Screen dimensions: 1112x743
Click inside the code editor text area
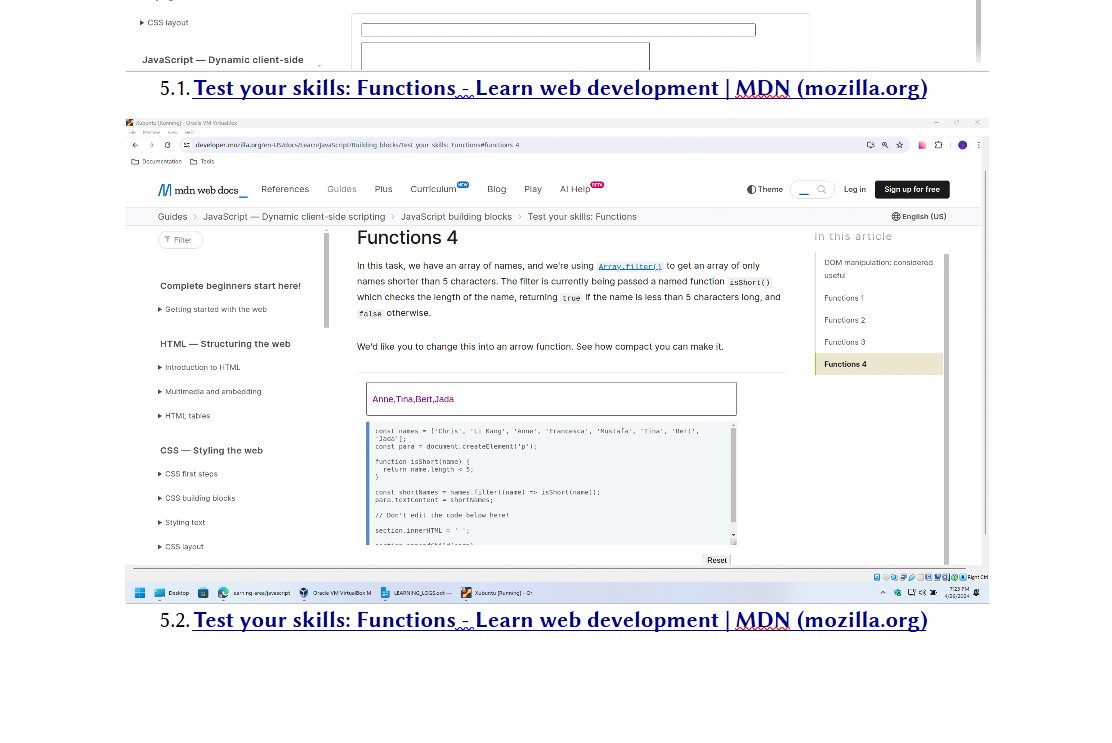[550, 484]
